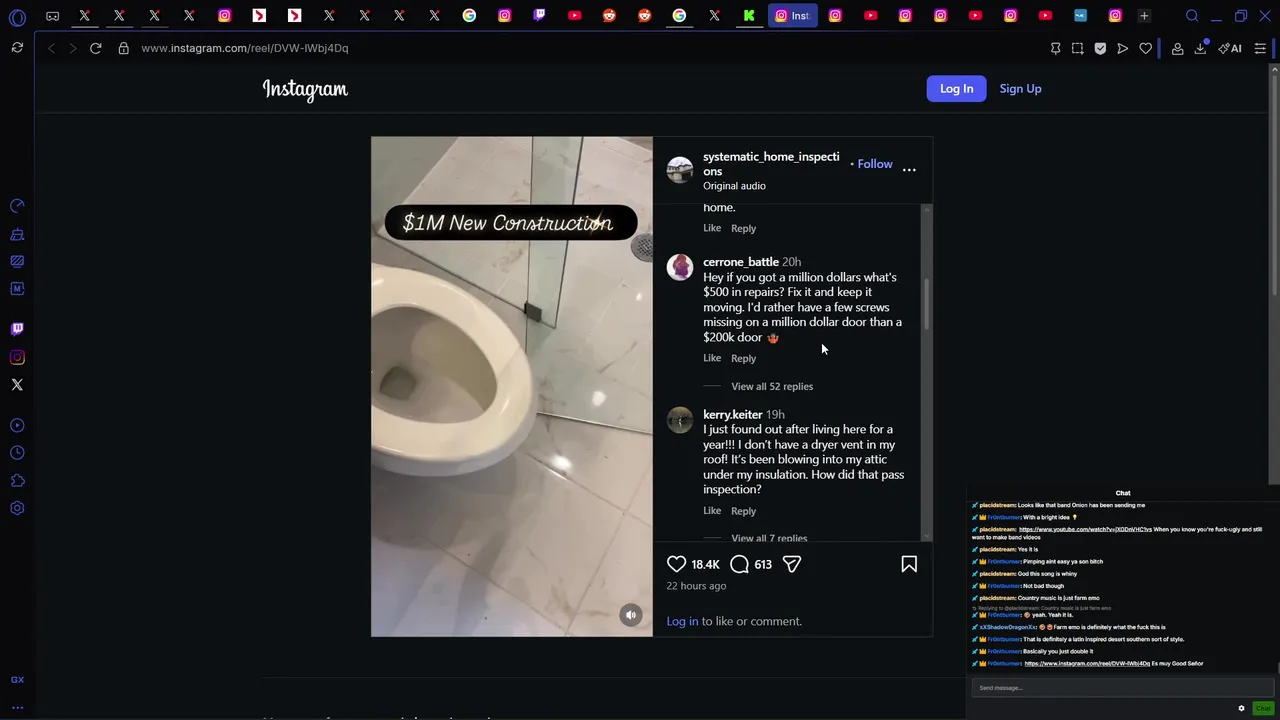
Task: Toggle the reel's audio mute button
Action: point(631,615)
